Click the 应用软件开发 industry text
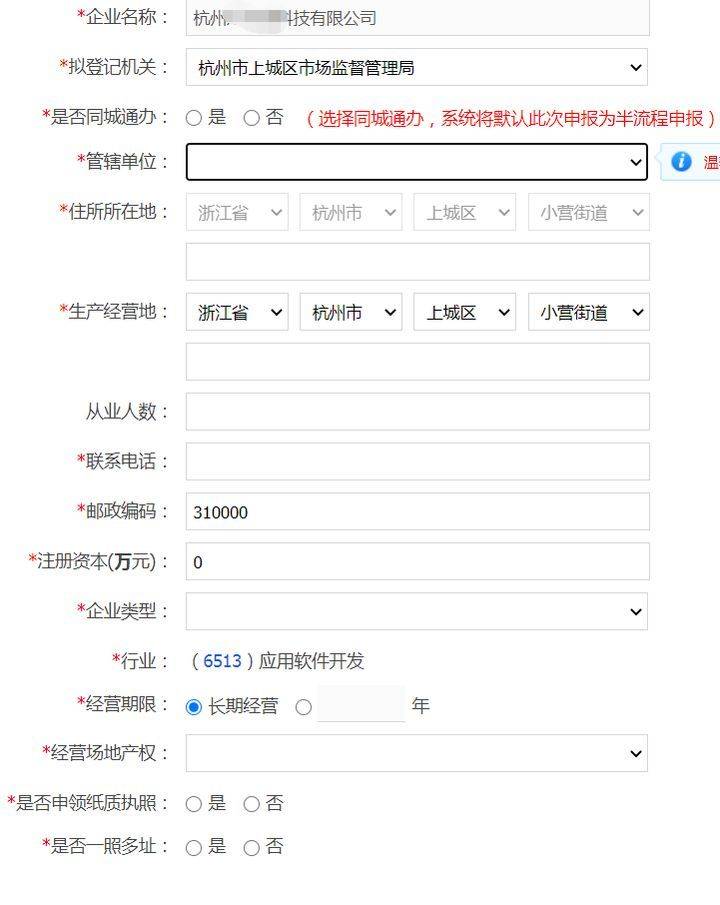The image size is (720, 905). coord(311,661)
